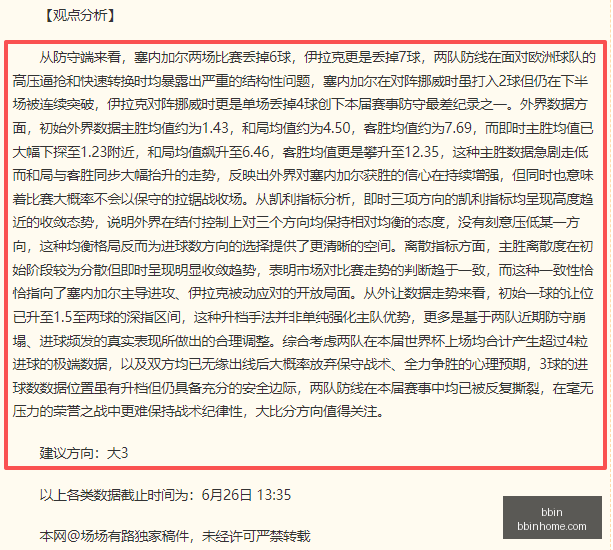Click the line starting 球数数据位置虽有升档
The width and height of the screenshot is (613, 550).
point(303,388)
